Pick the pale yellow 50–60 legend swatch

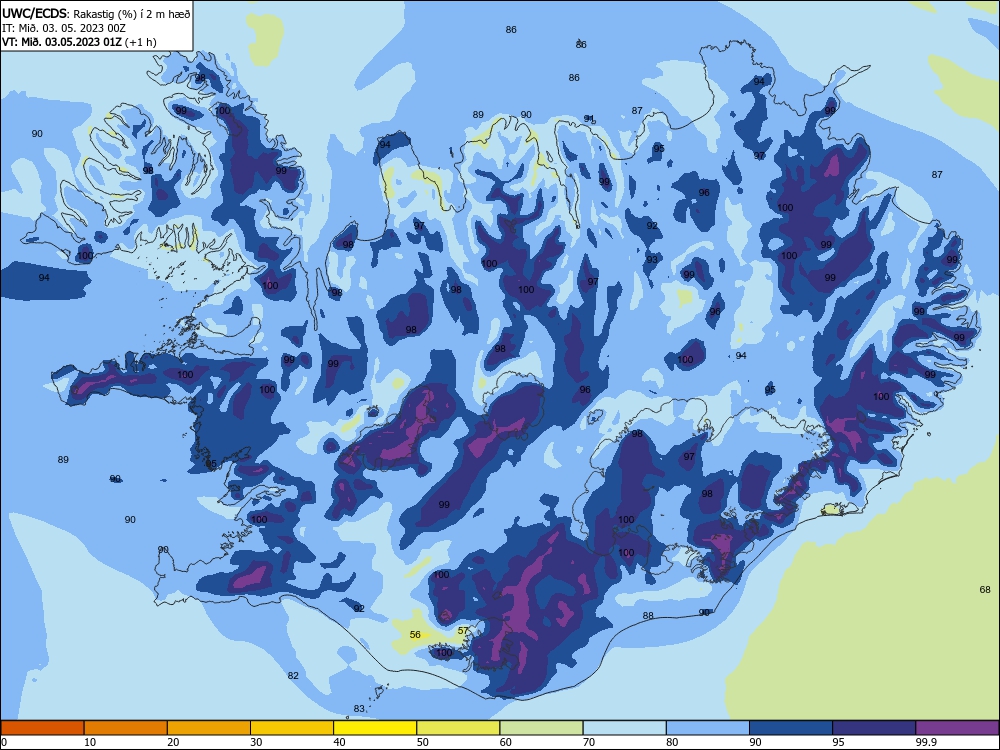[458, 728]
